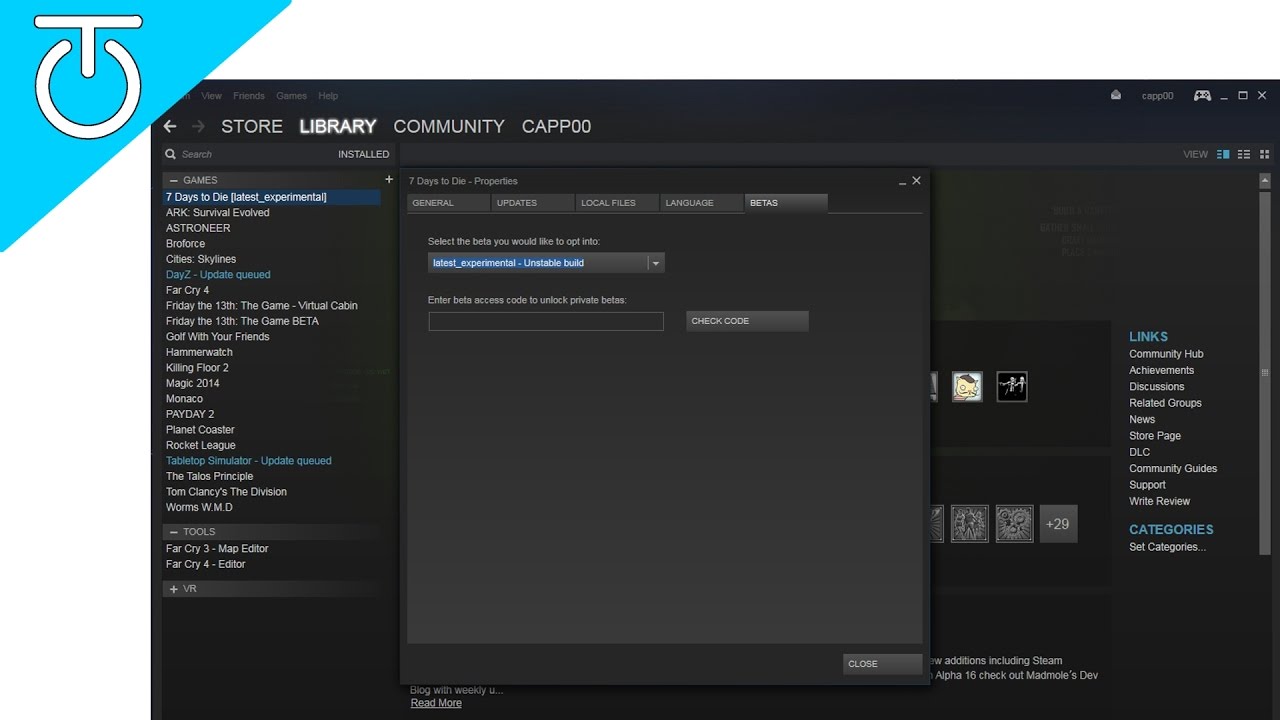Open the Steam inbox envelope icon
This screenshot has height=720, width=1280.
[1116, 95]
